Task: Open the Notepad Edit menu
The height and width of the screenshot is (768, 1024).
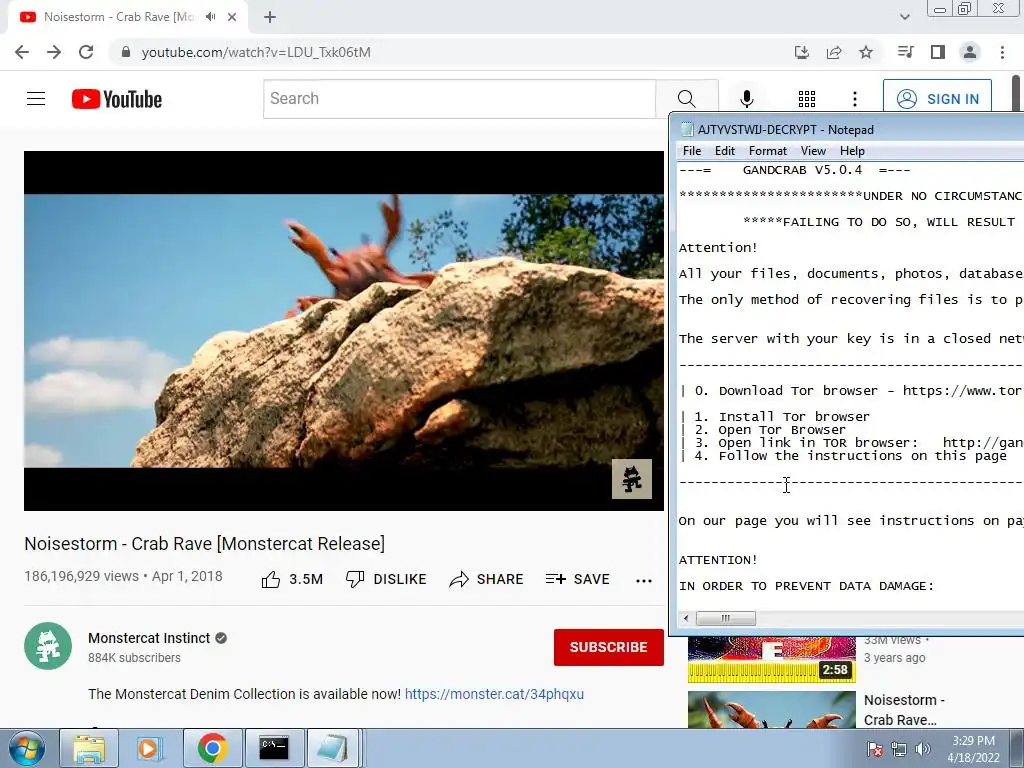Action: click(725, 151)
